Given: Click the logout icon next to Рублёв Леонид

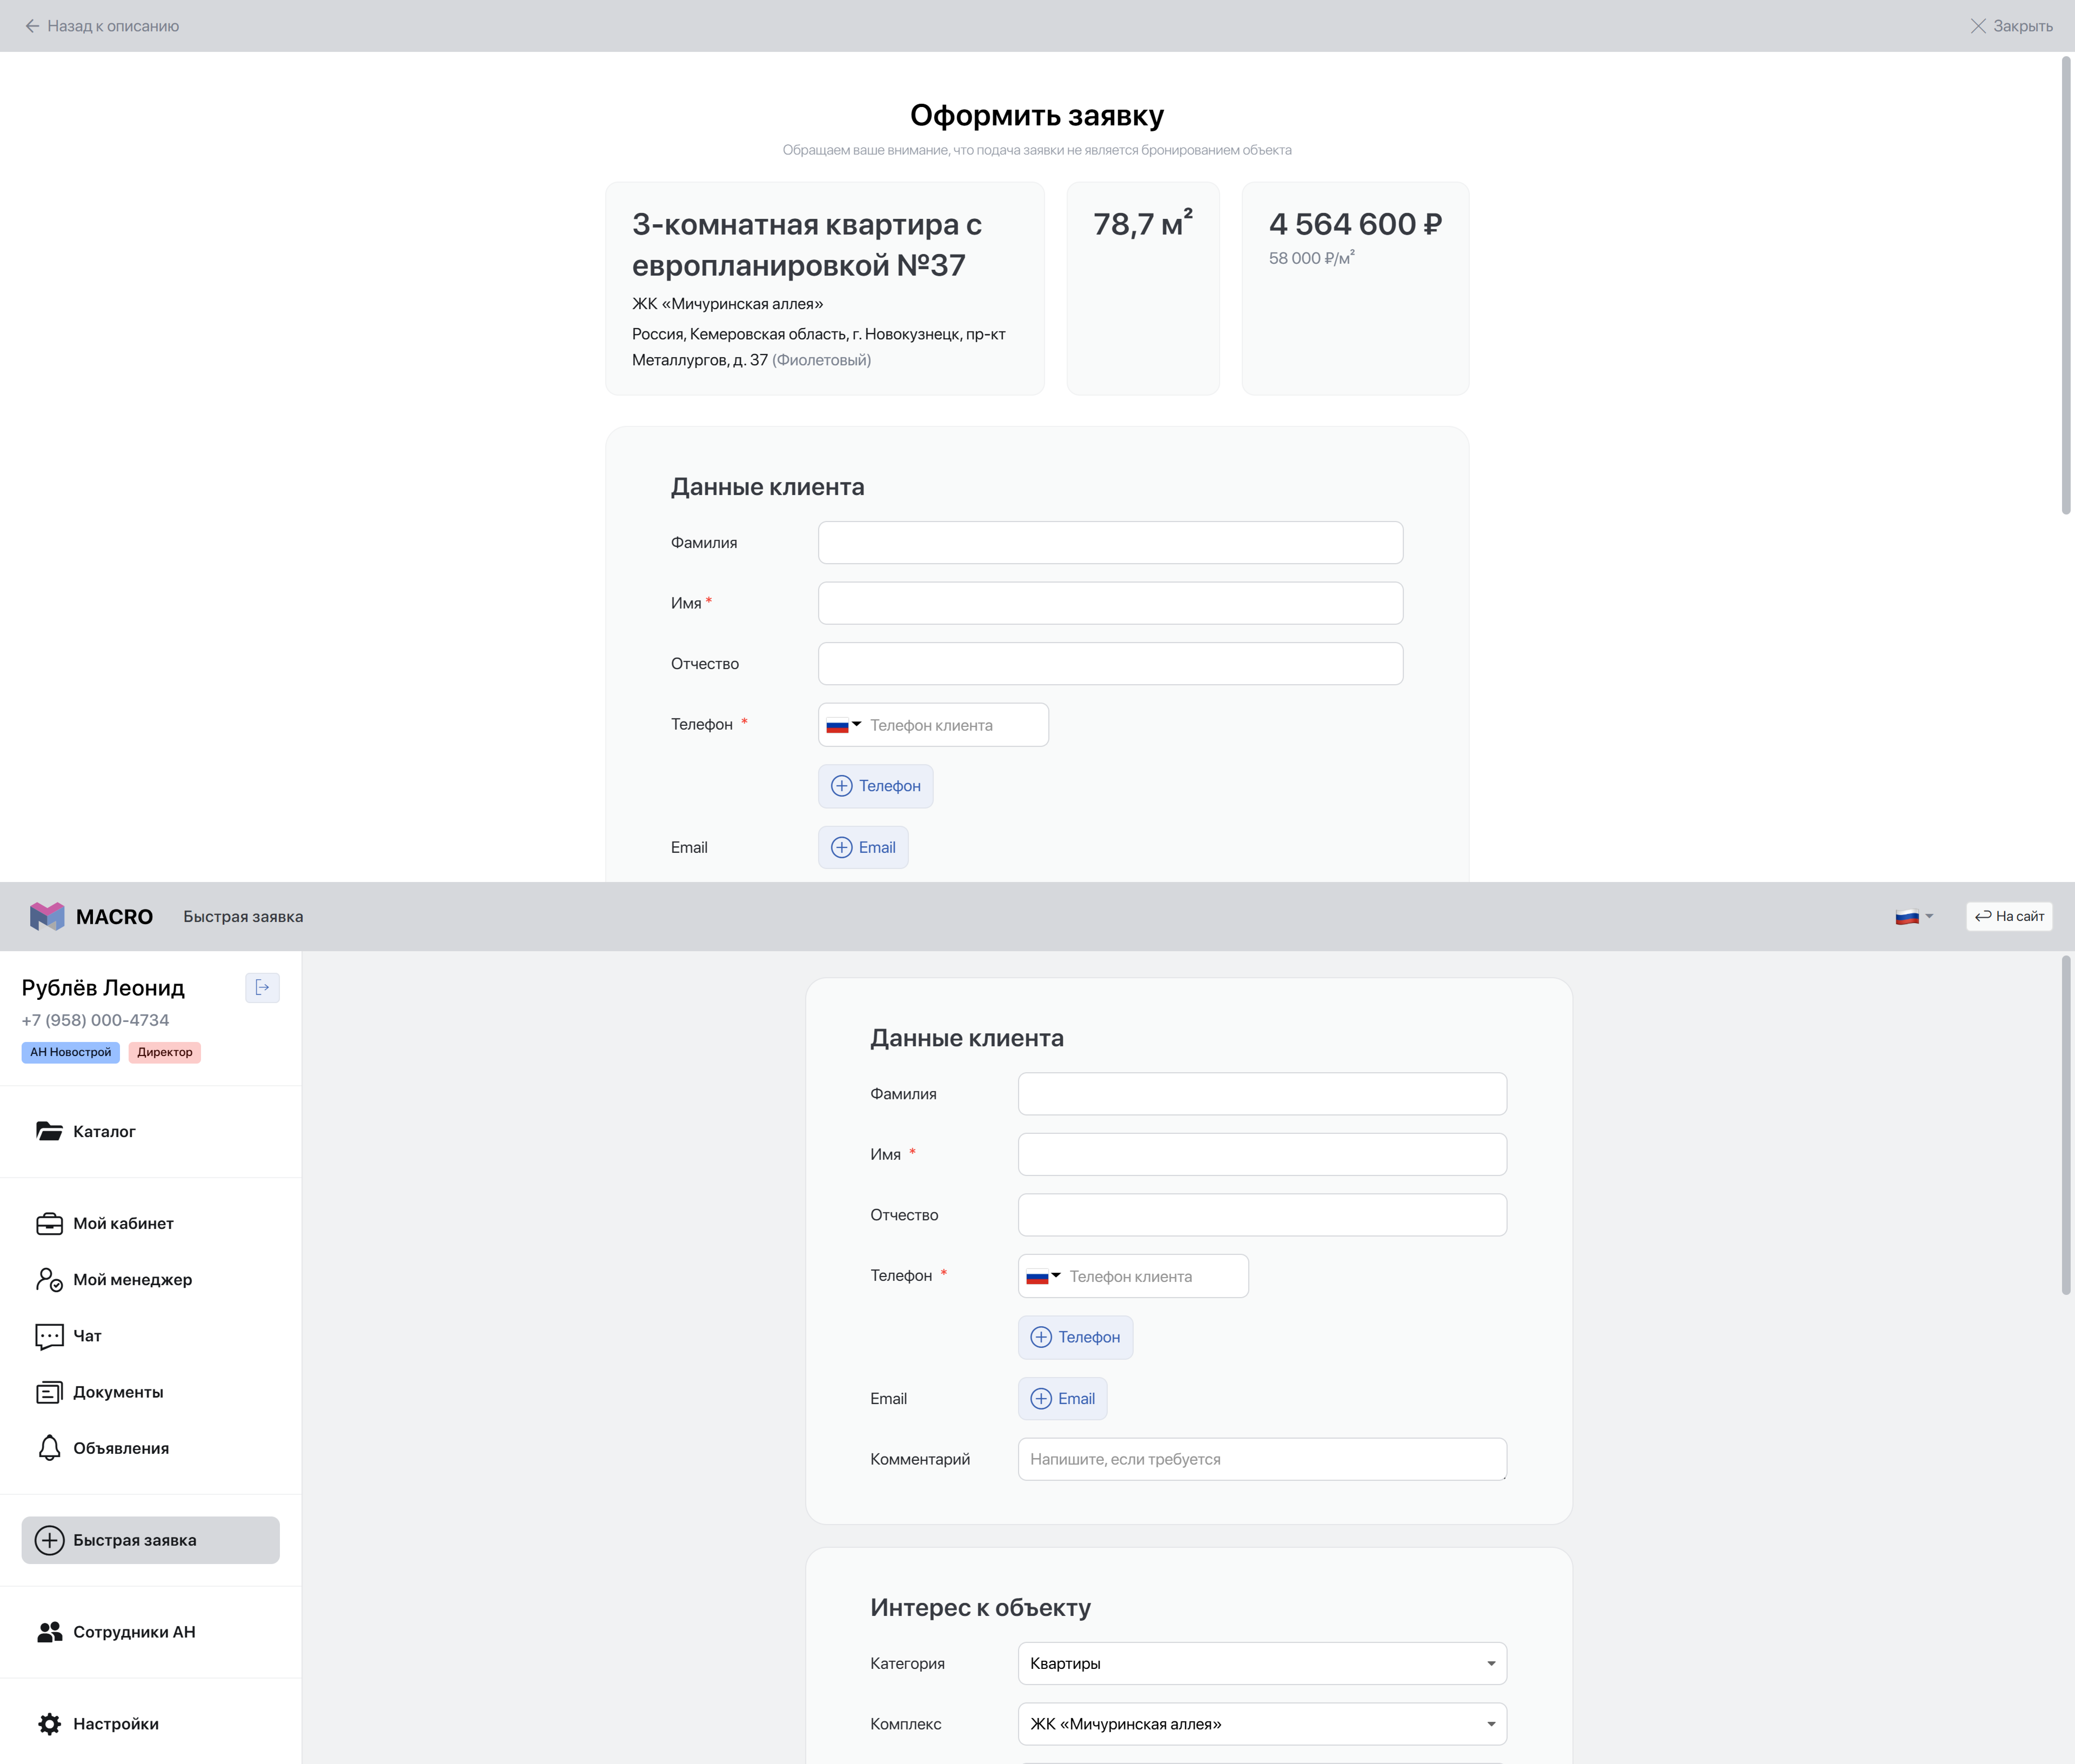Looking at the screenshot, I should coord(262,988).
